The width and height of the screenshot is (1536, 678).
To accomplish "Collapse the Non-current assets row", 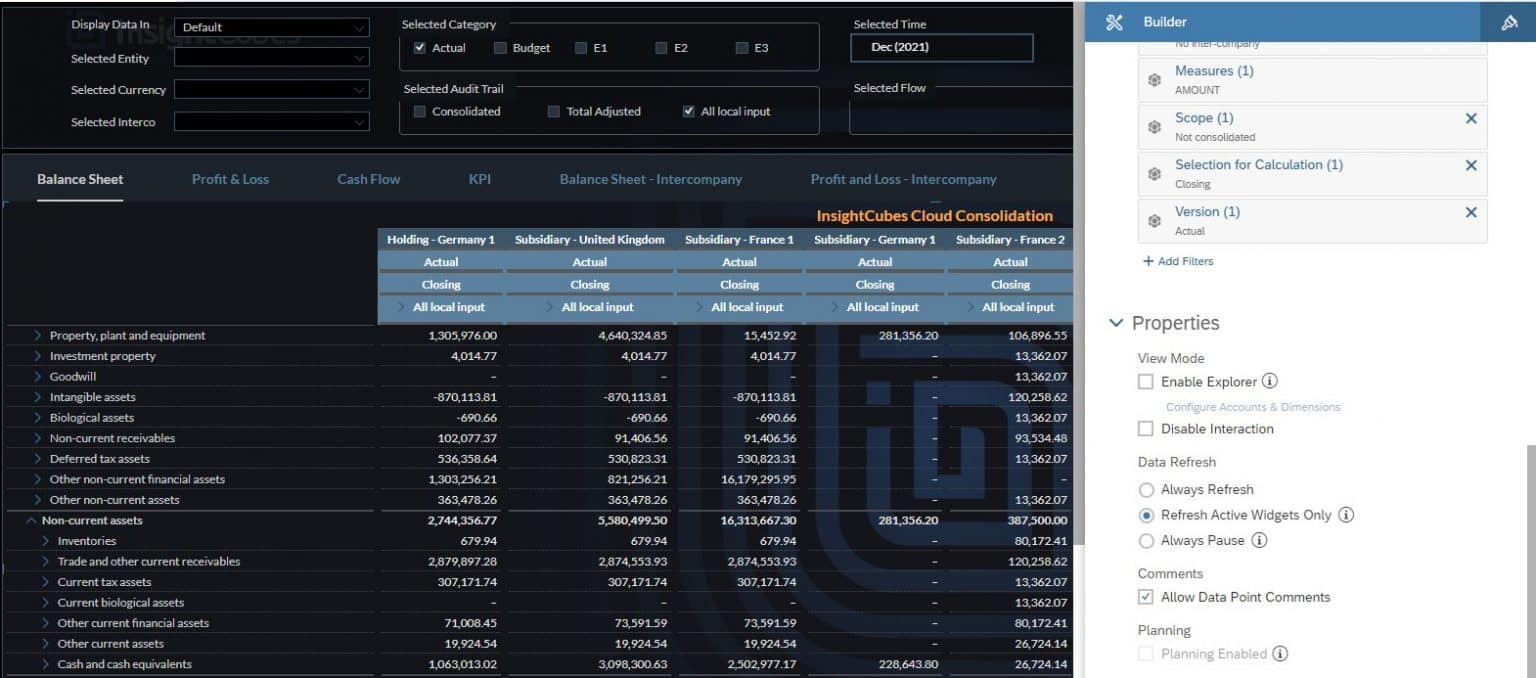I will pyautogui.click(x=33, y=520).
